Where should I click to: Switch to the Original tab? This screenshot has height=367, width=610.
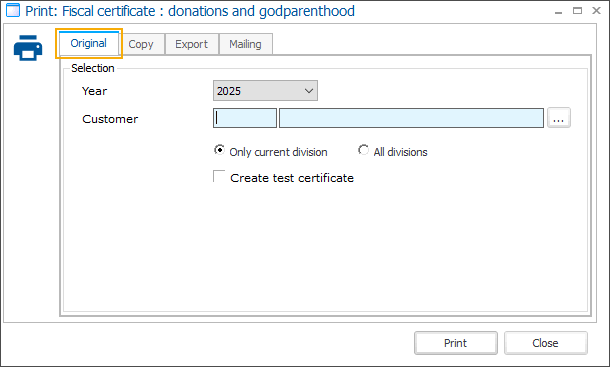[x=89, y=43]
